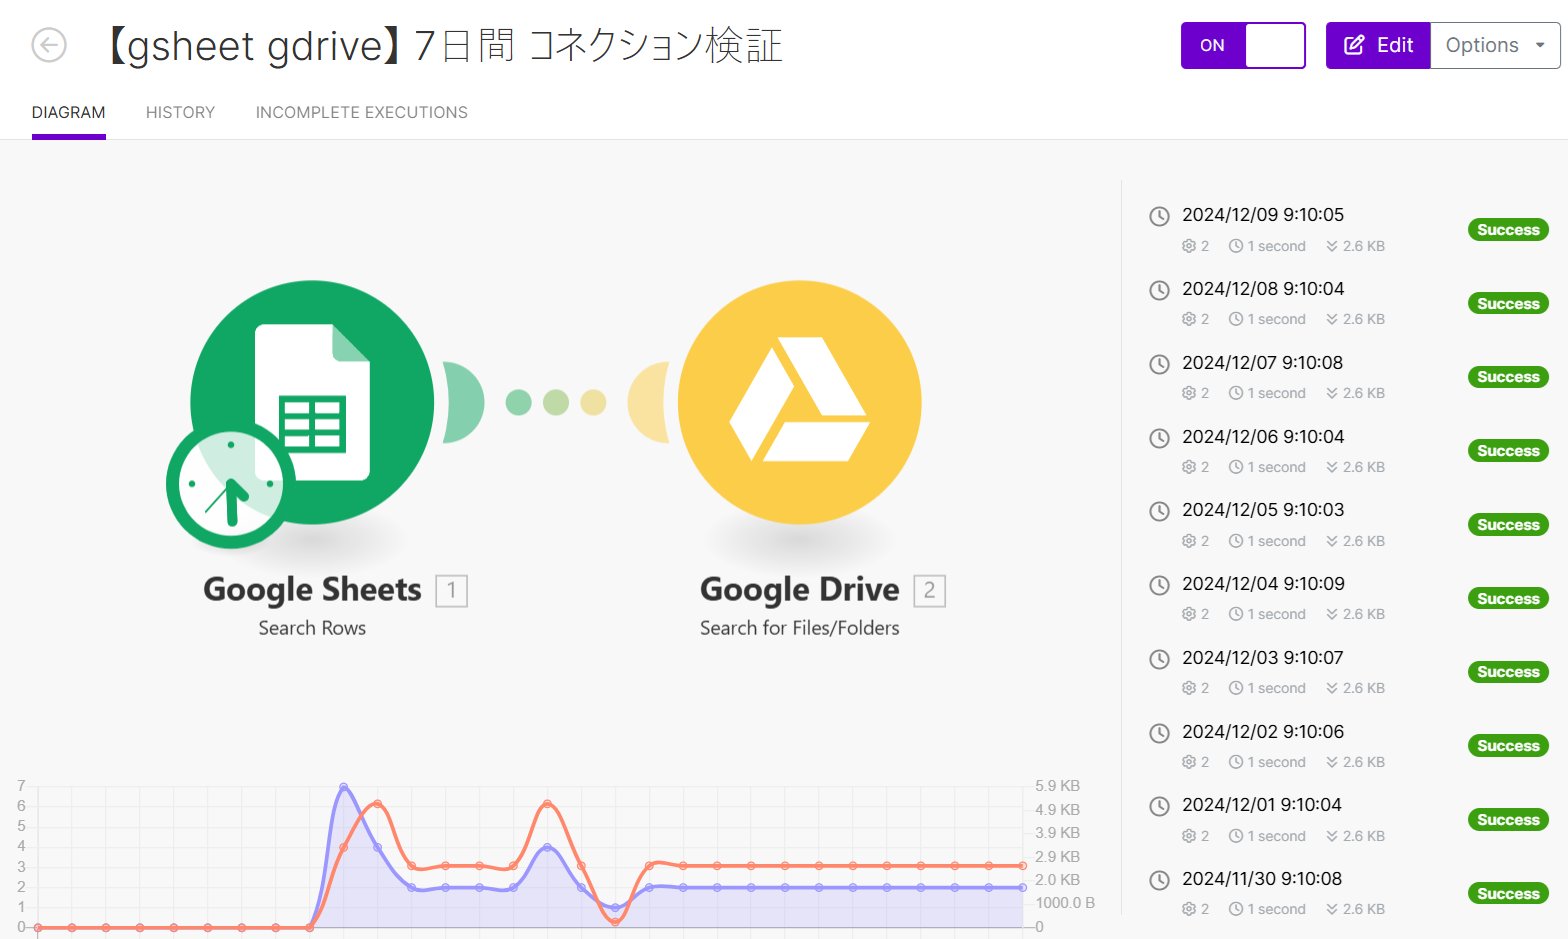Click the clock icon beside 2024/12/01 9:10:04

[x=1159, y=806]
